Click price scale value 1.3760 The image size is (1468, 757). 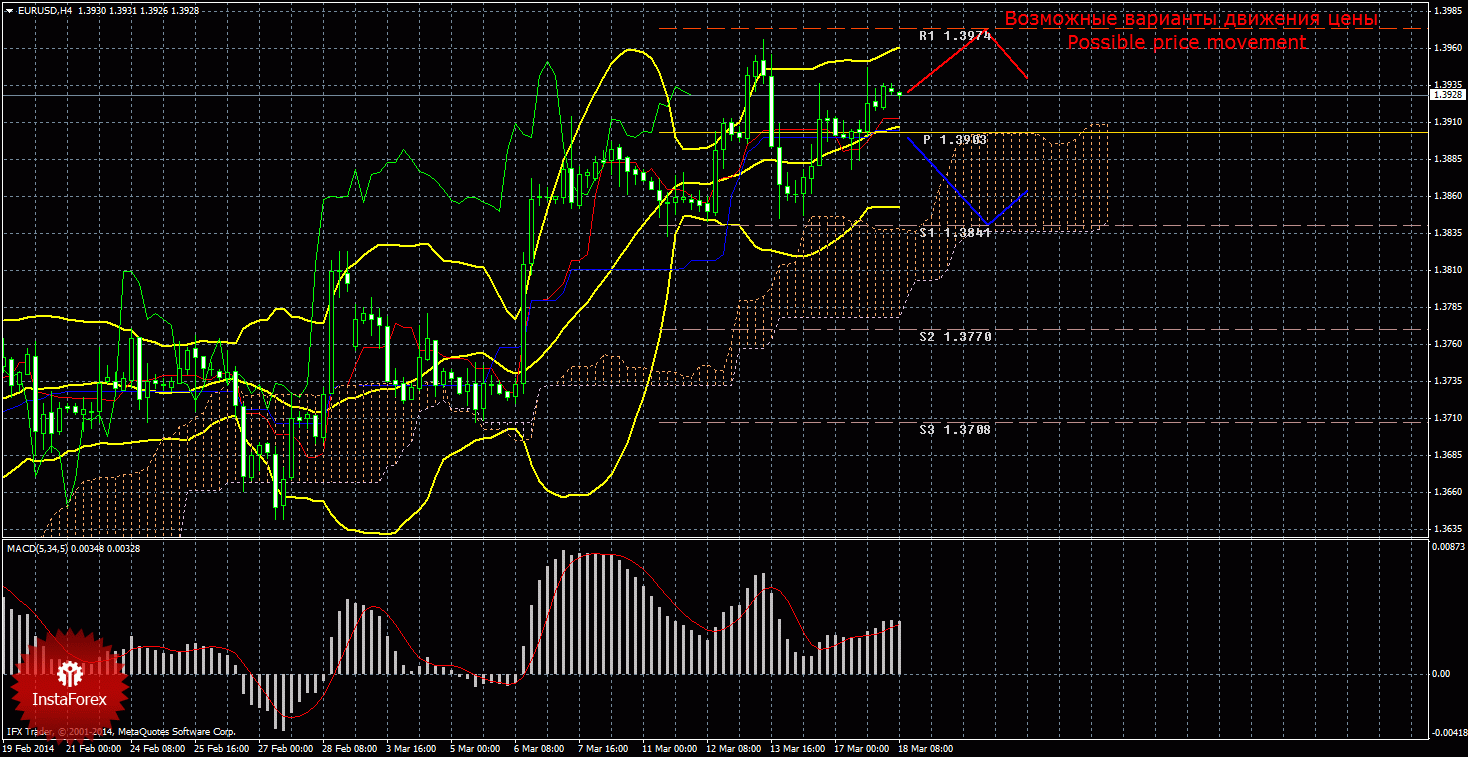click(x=1448, y=344)
